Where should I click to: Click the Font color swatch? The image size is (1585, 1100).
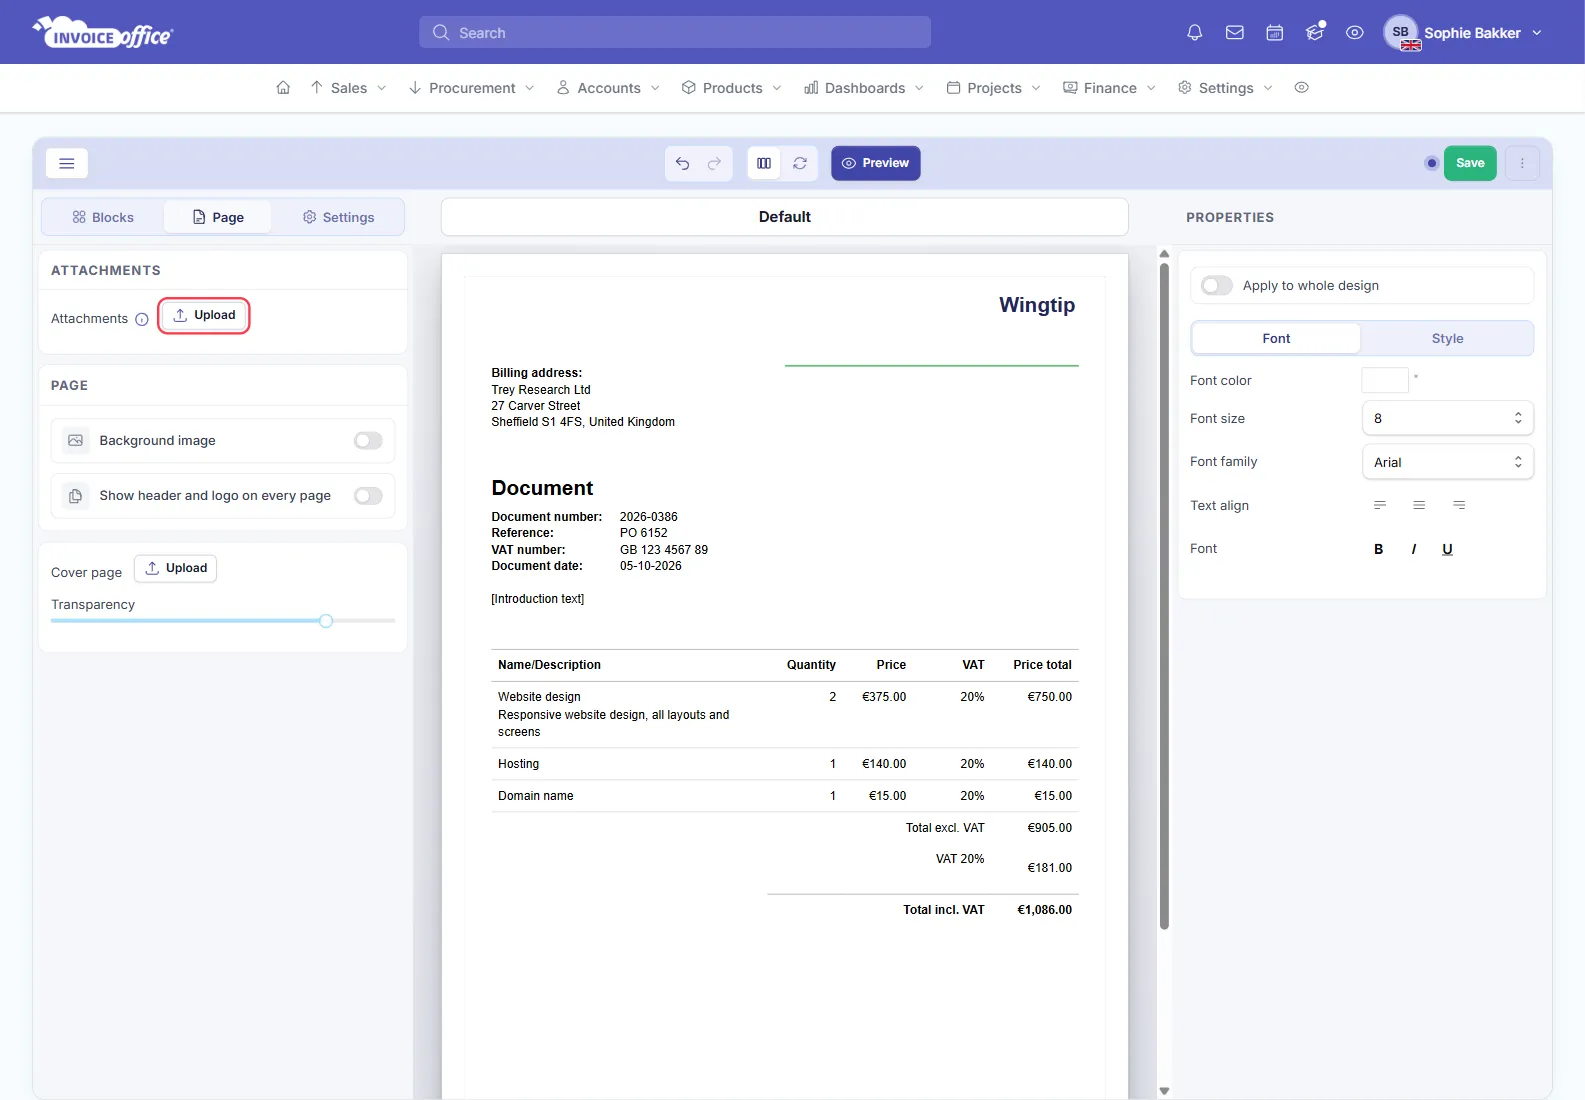coord(1385,380)
